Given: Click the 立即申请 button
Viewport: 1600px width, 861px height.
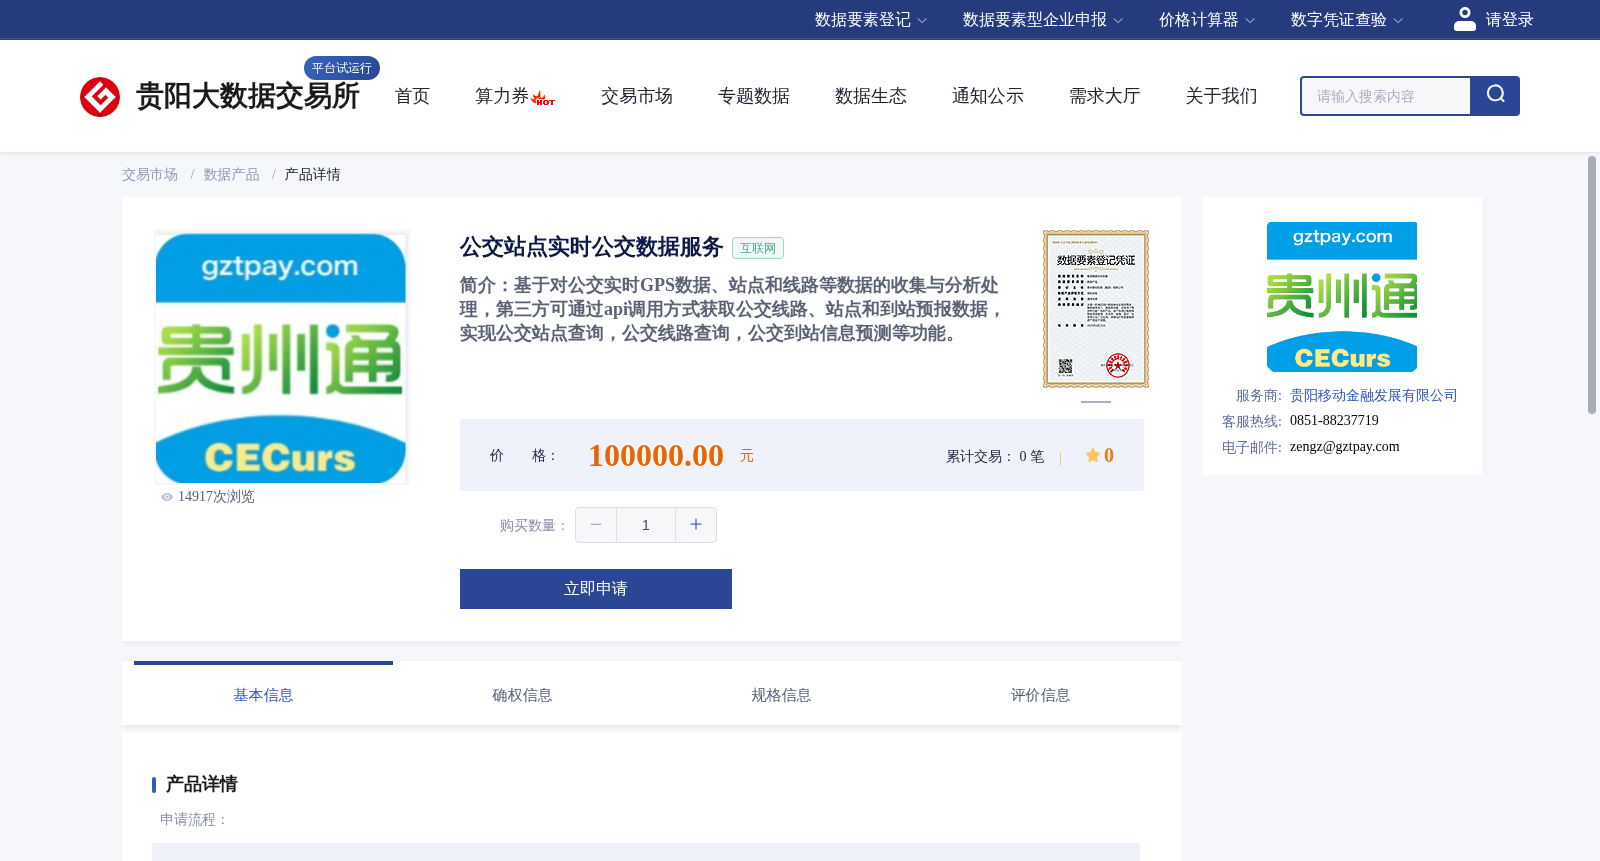Looking at the screenshot, I should (x=596, y=589).
